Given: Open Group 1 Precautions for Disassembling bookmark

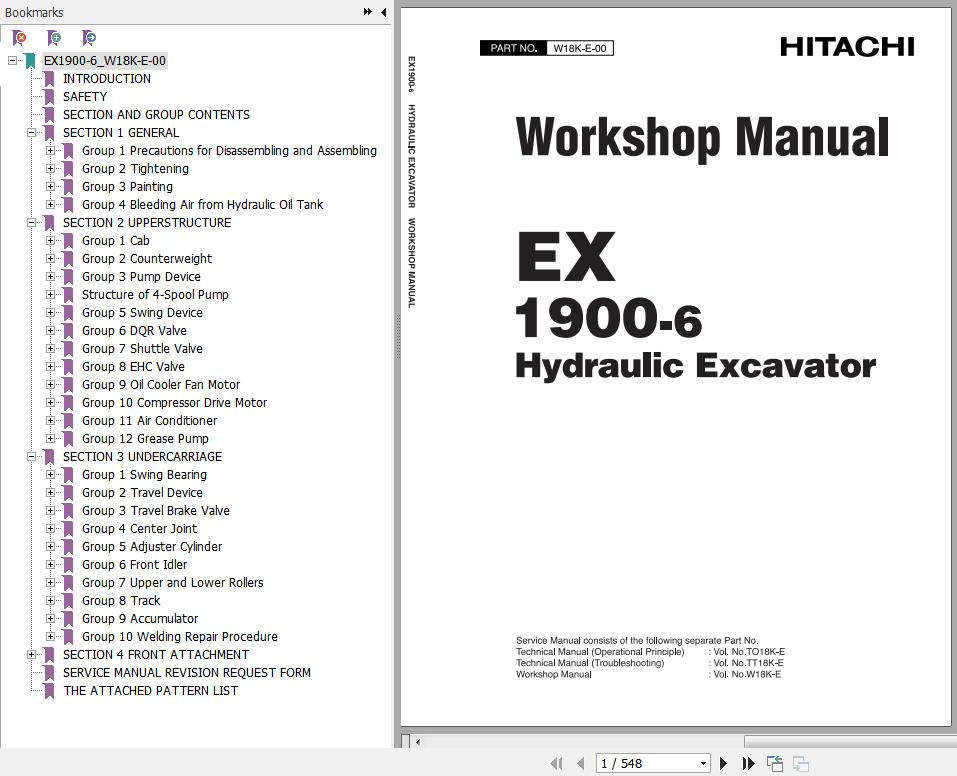Looking at the screenshot, I should [x=229, y=151].
